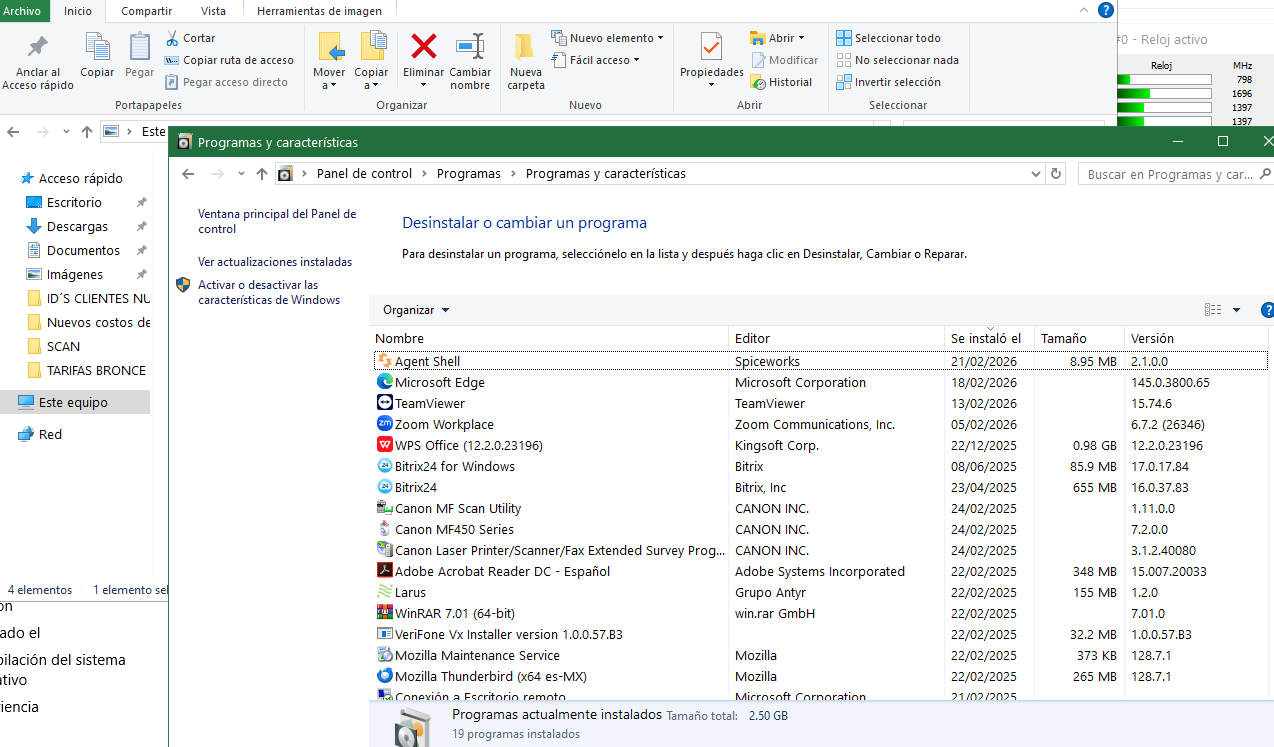The height and width of the screenshot is (747, 1274).
Task: Click the up arrow in Programas window
Action: pyautogui.click(x=262, y=174)
